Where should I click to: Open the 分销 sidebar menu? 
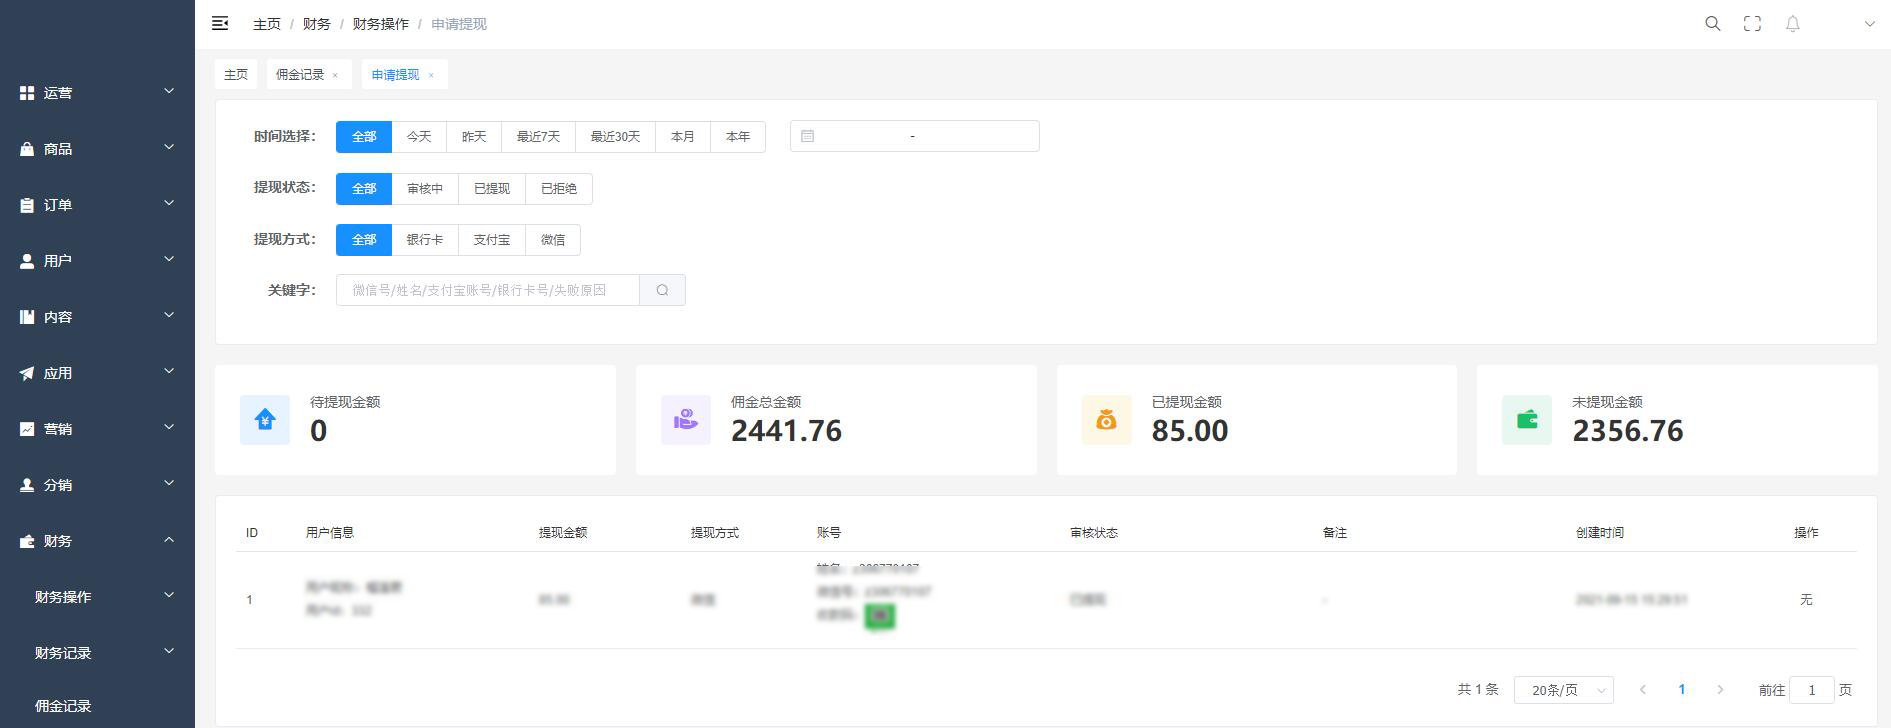[x=97, y=484]
